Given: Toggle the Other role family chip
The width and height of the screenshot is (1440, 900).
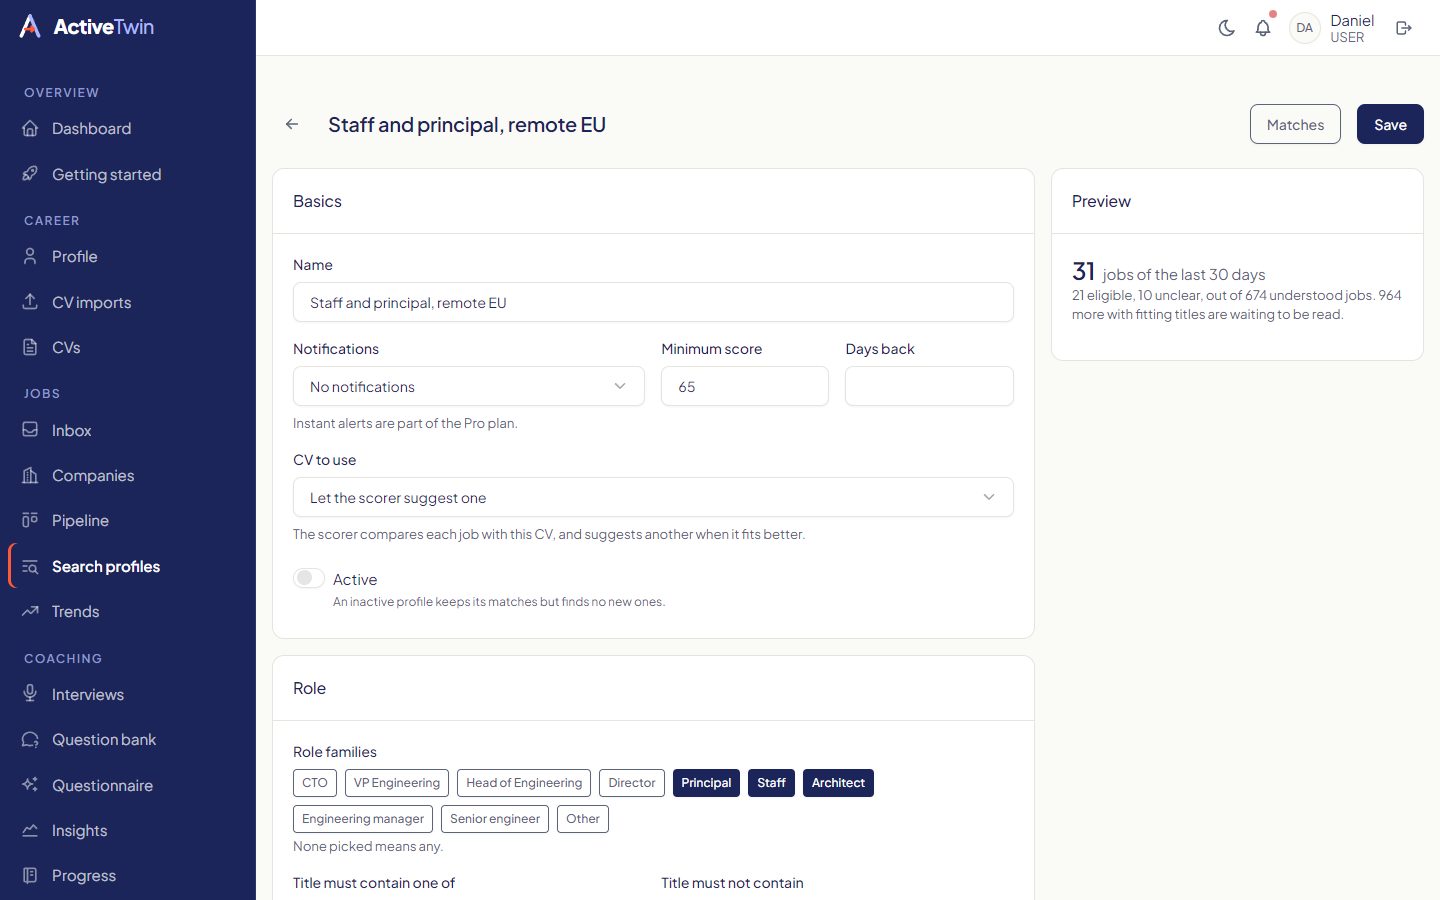Looking at the screenshot, I should click(583, 819).
